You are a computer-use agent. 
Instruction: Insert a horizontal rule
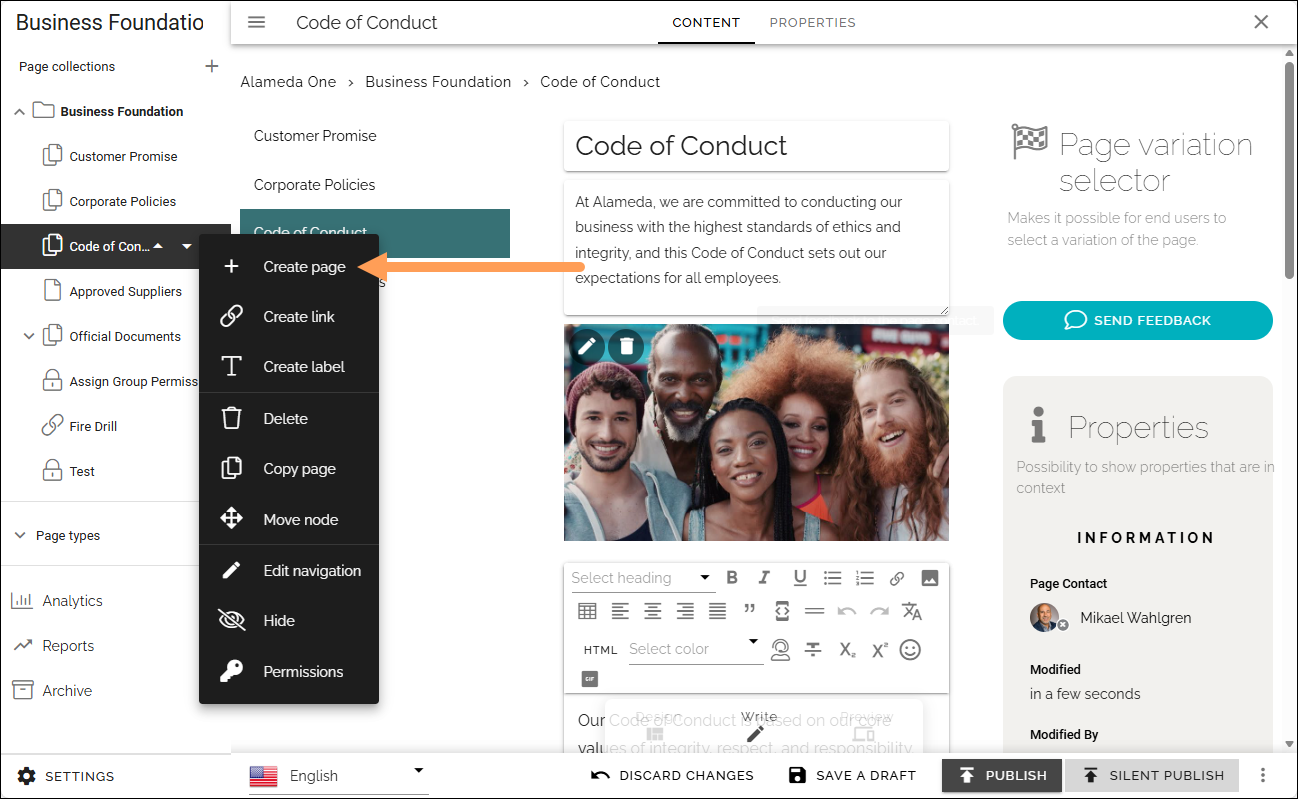814,611
